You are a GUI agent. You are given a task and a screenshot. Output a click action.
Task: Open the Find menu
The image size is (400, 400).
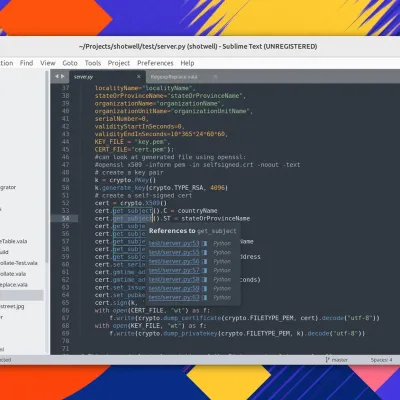26,63
